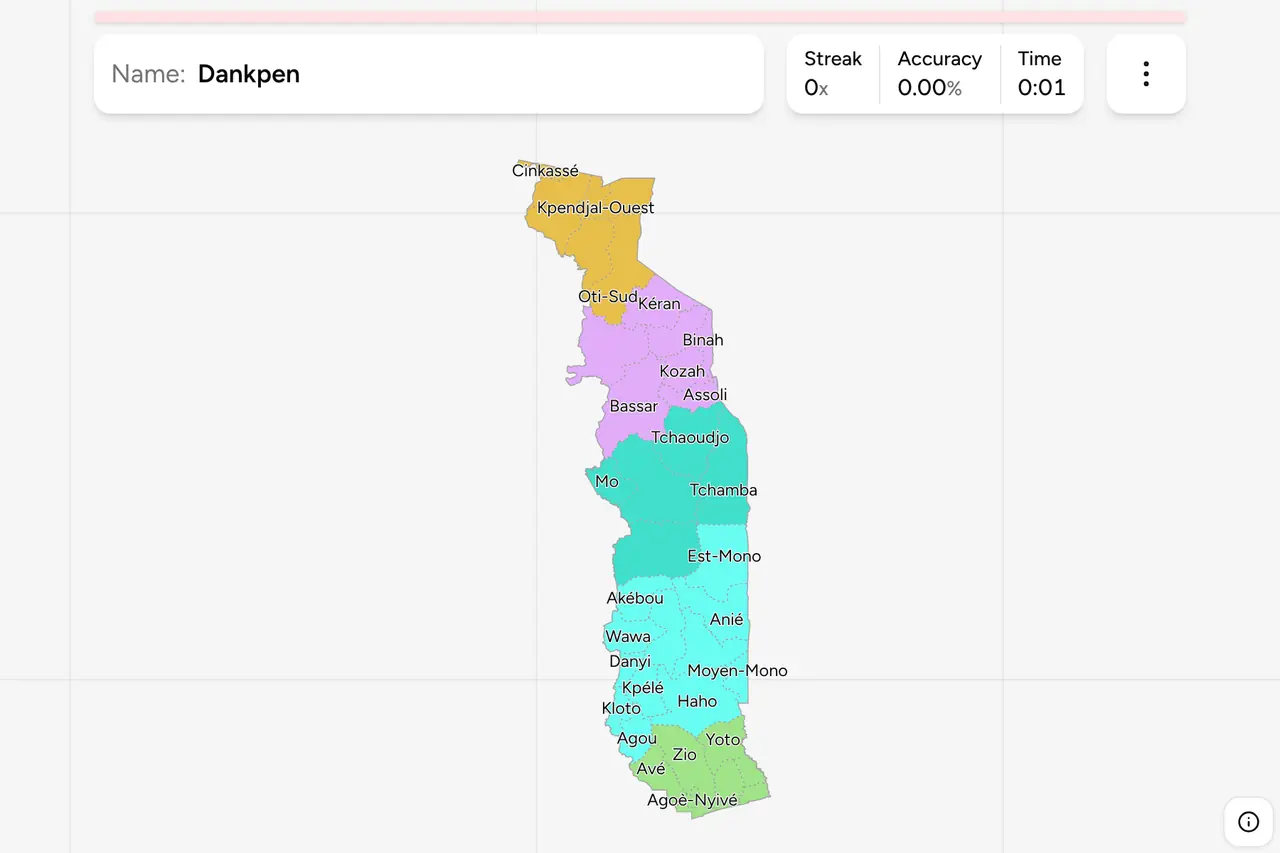Click the Agoè-Nyivé label

coord(692,801)
